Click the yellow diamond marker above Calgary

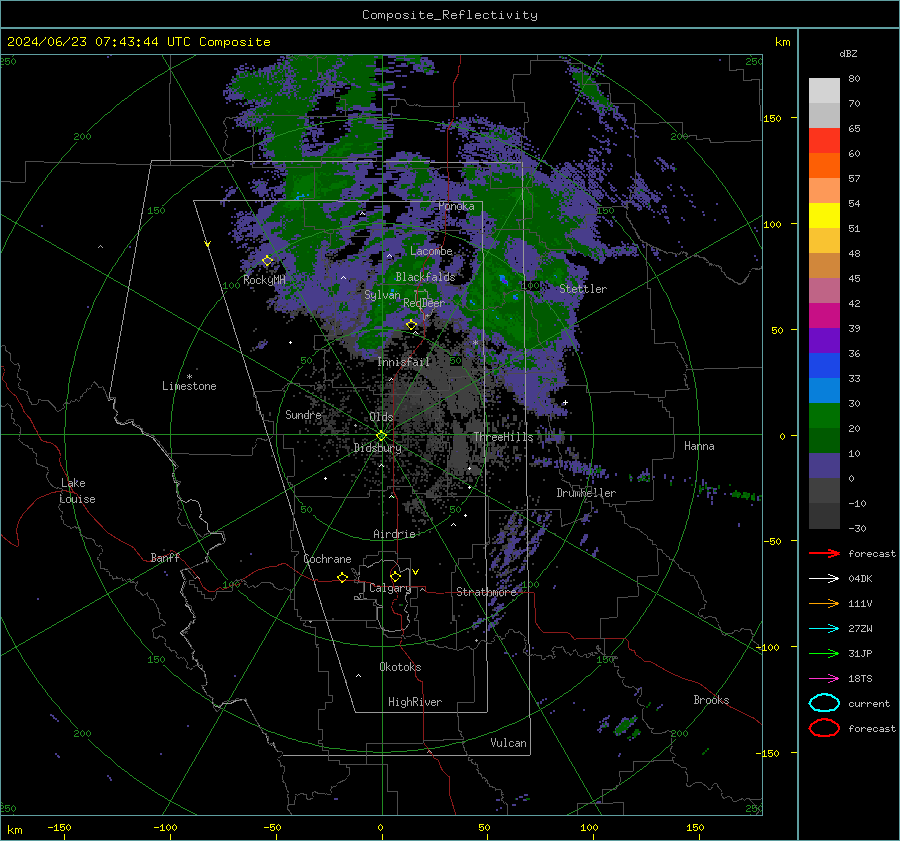click(395, 576)
